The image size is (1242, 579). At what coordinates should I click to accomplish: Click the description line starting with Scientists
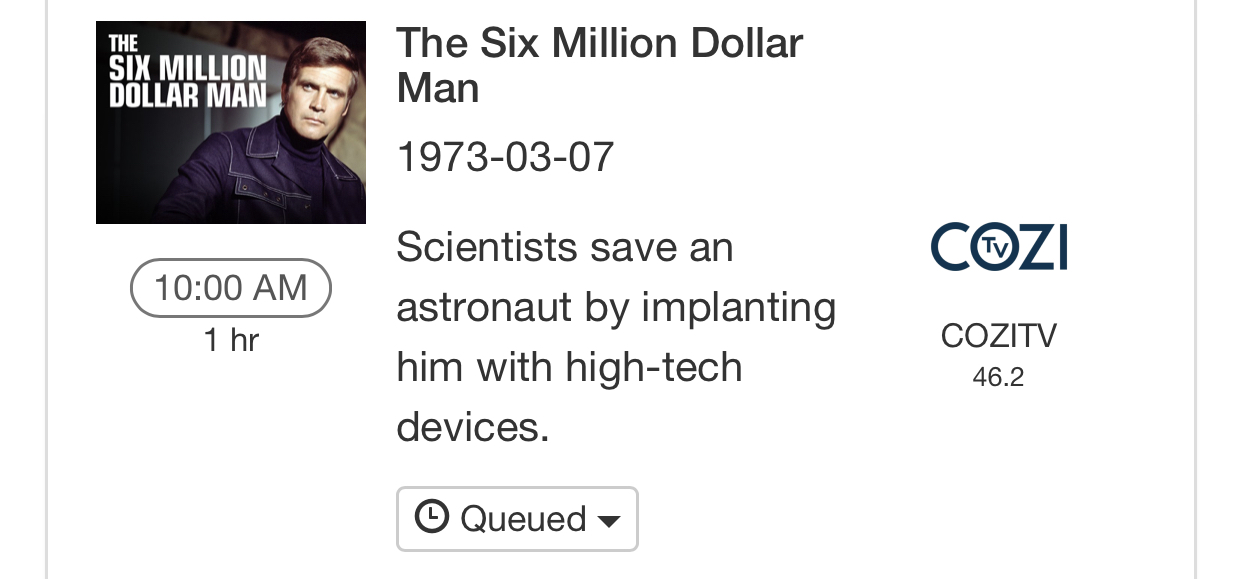[565, 247]
